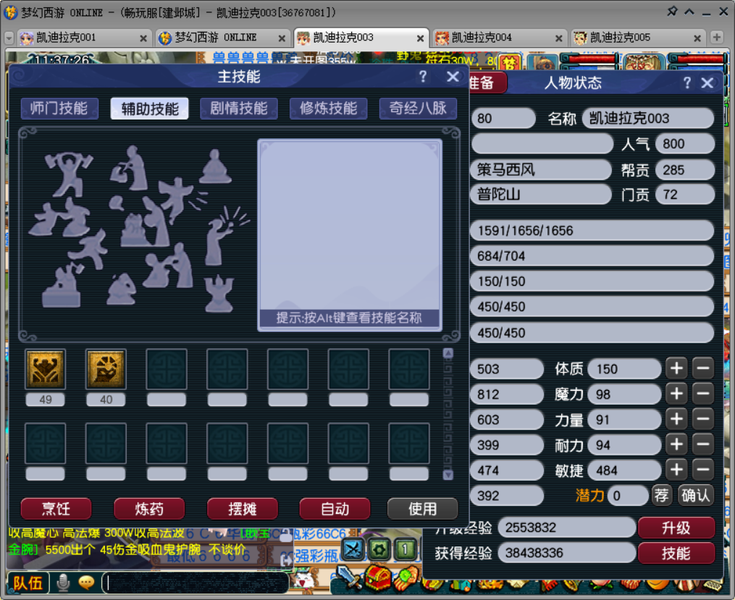Select the 辅助技能 tab

[x=150, y=109]
